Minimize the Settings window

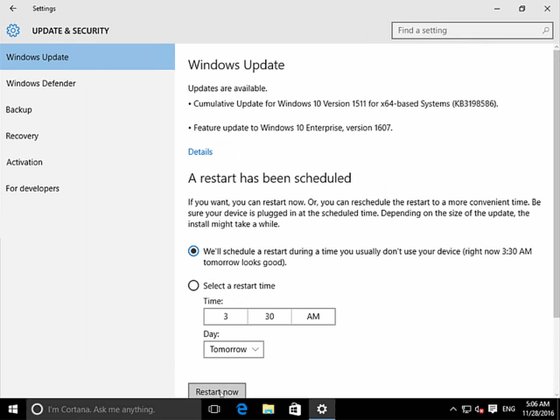(497, 9)
